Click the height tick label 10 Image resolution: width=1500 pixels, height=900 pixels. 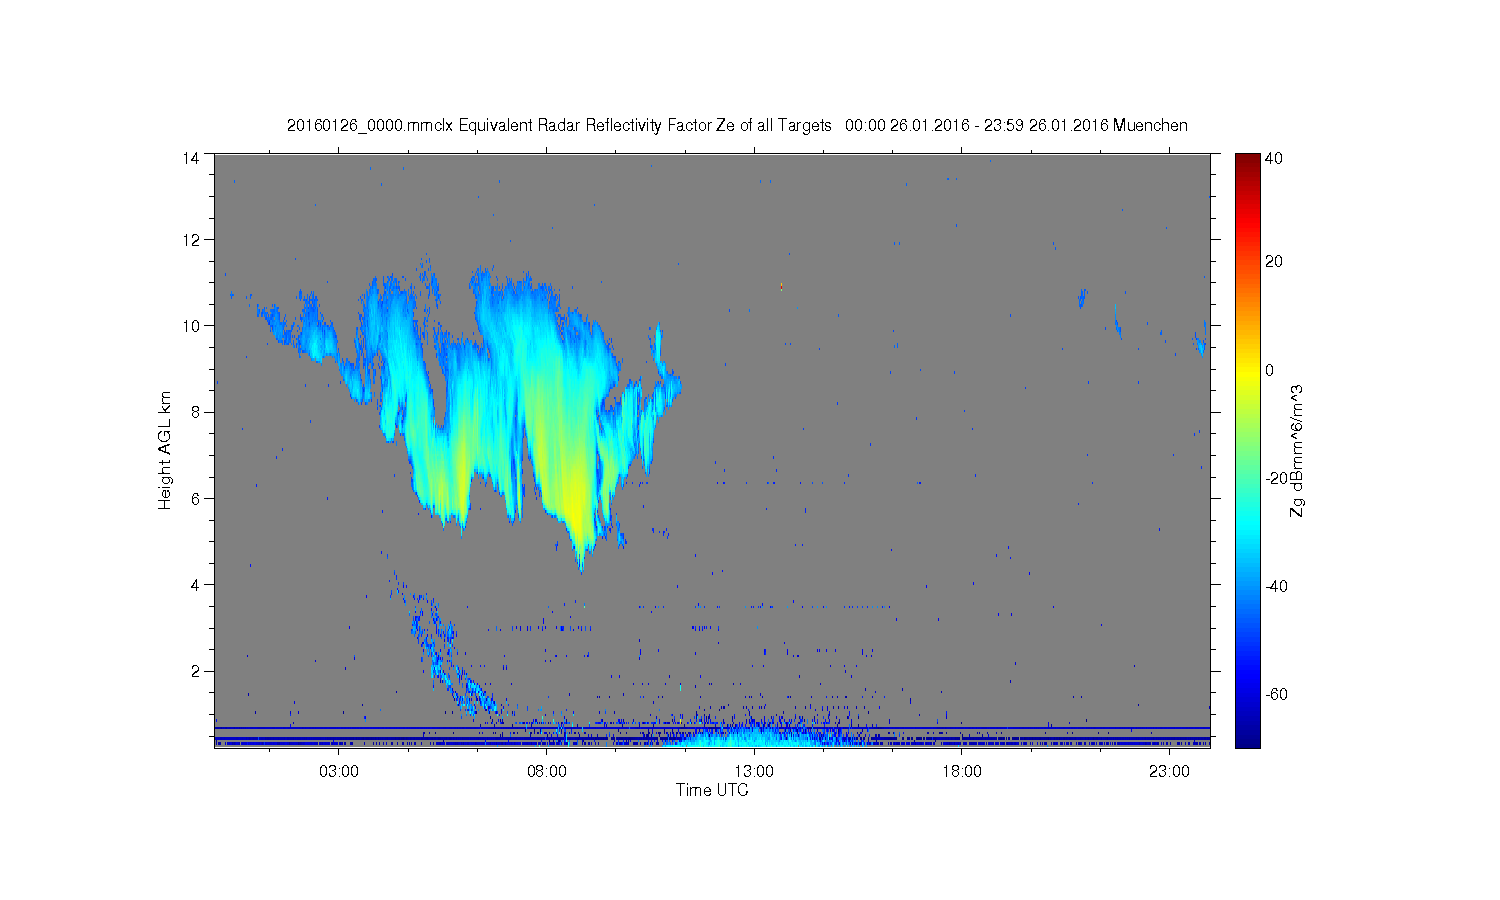coord(190,326)
